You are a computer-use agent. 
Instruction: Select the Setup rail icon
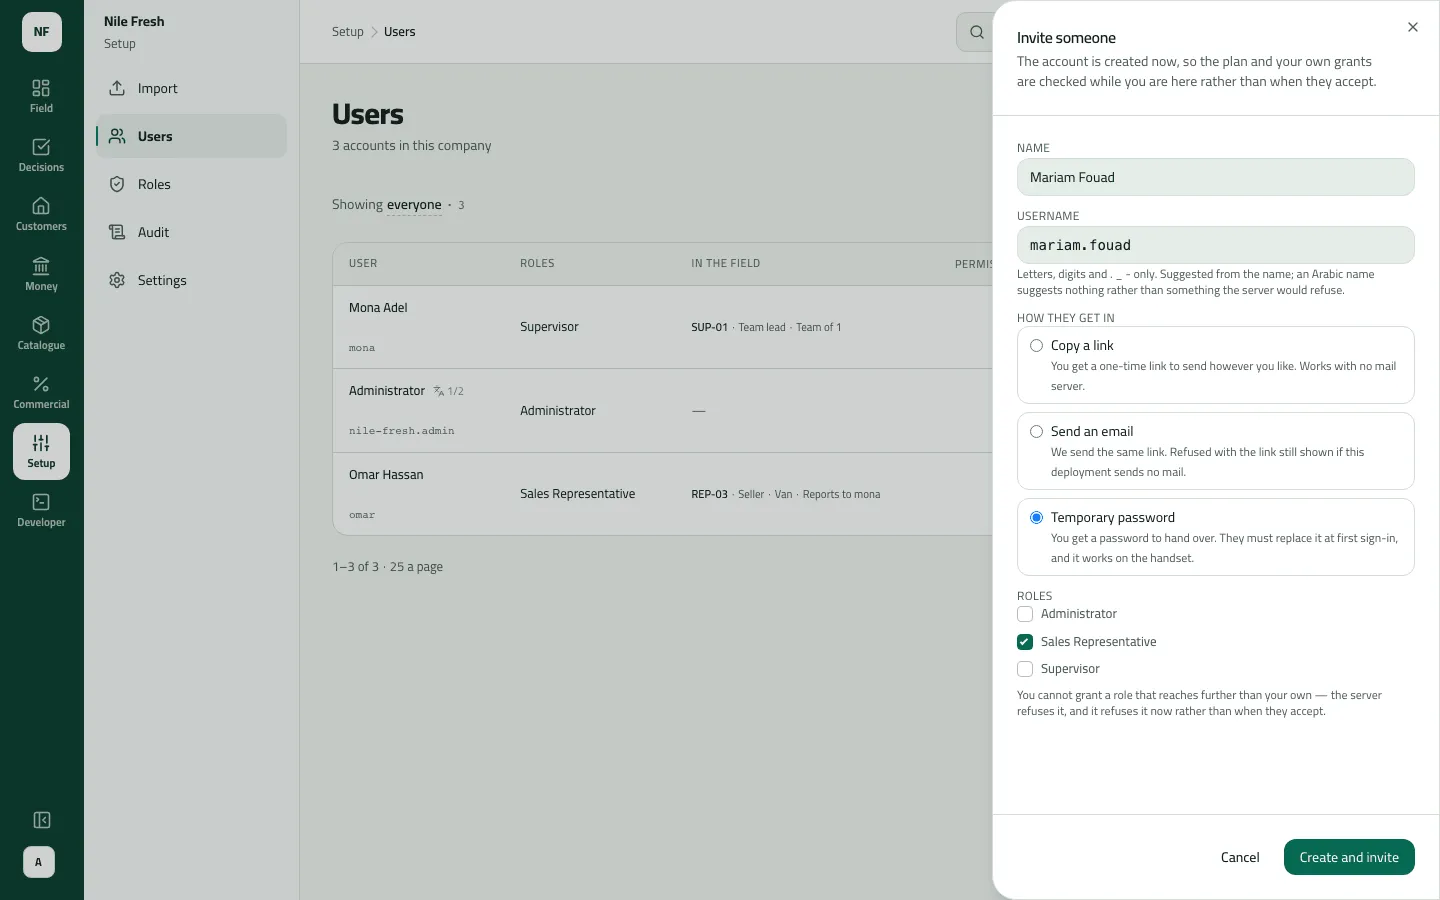[x=41, y=451]
